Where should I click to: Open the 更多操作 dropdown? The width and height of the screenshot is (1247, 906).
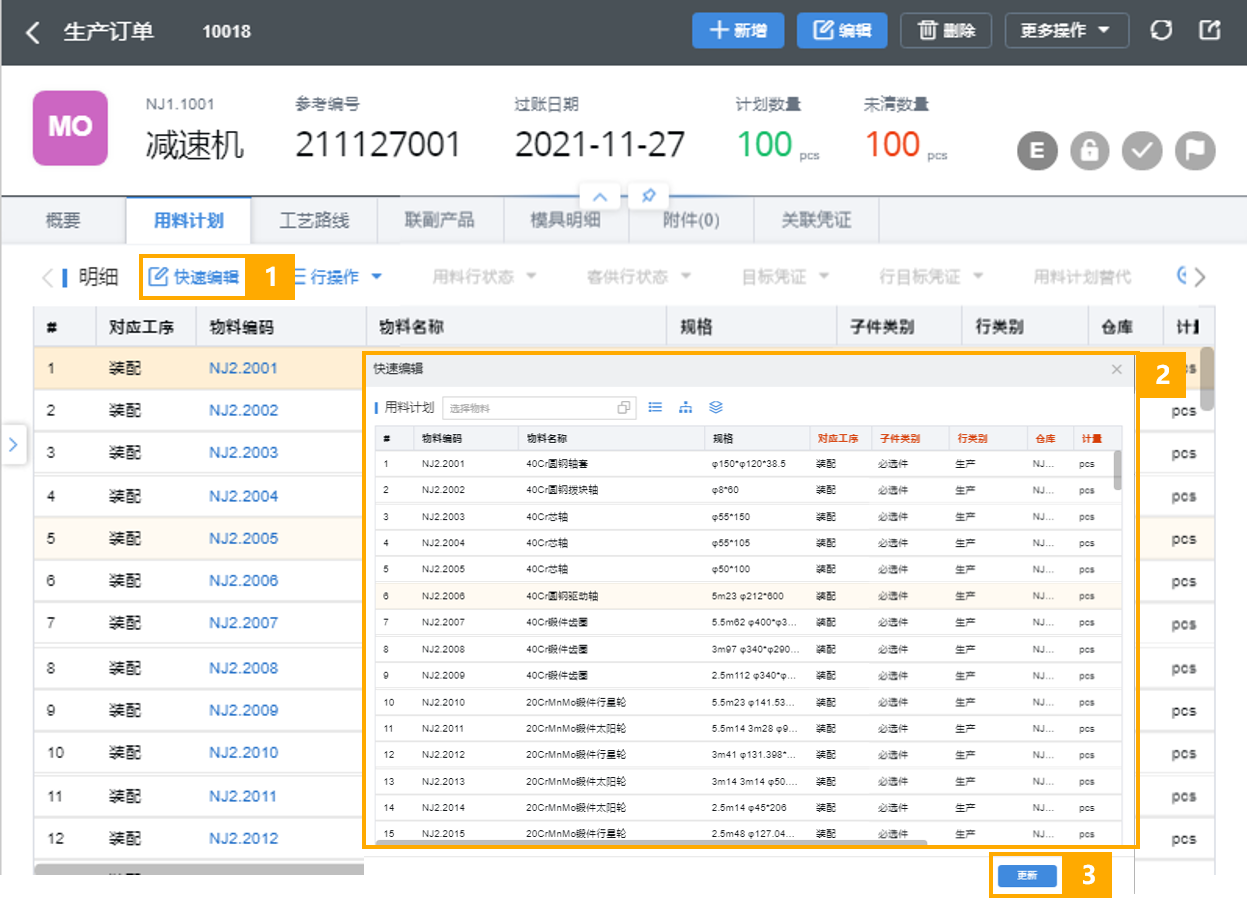pyautogui.click(x=1067, y=31)
